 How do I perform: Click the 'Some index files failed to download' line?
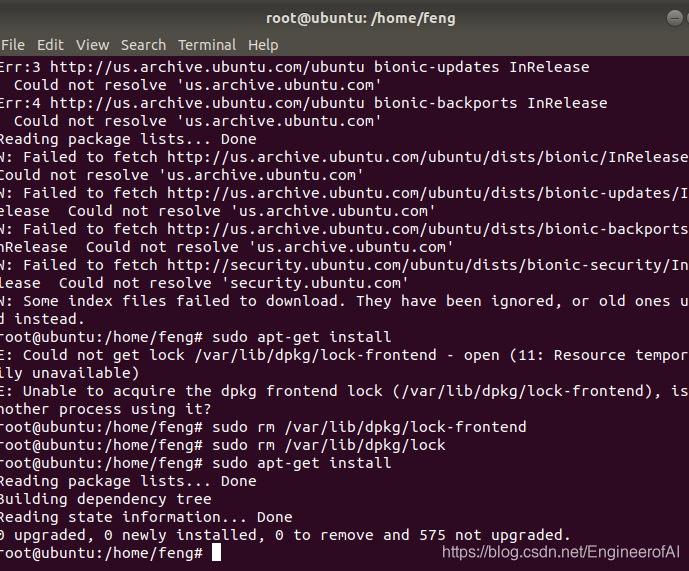344,302
